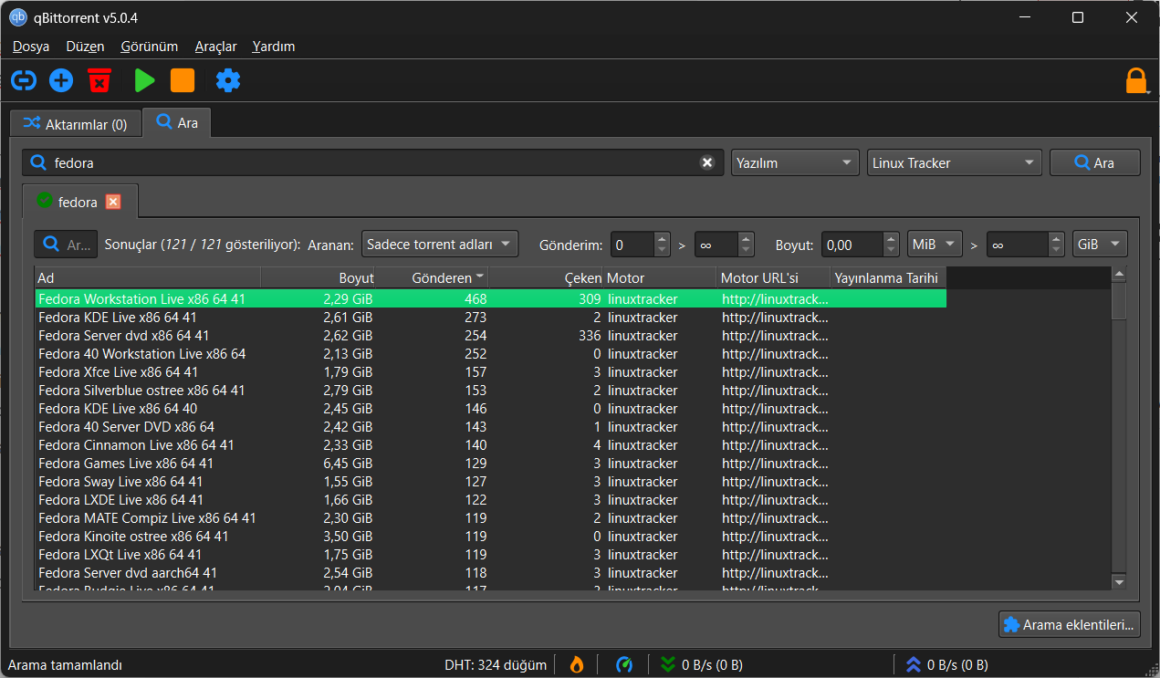The height and width of the screenshot is (678, 1160).
Task: Click the Ara search button
Action: click(x=1094, y=163)
